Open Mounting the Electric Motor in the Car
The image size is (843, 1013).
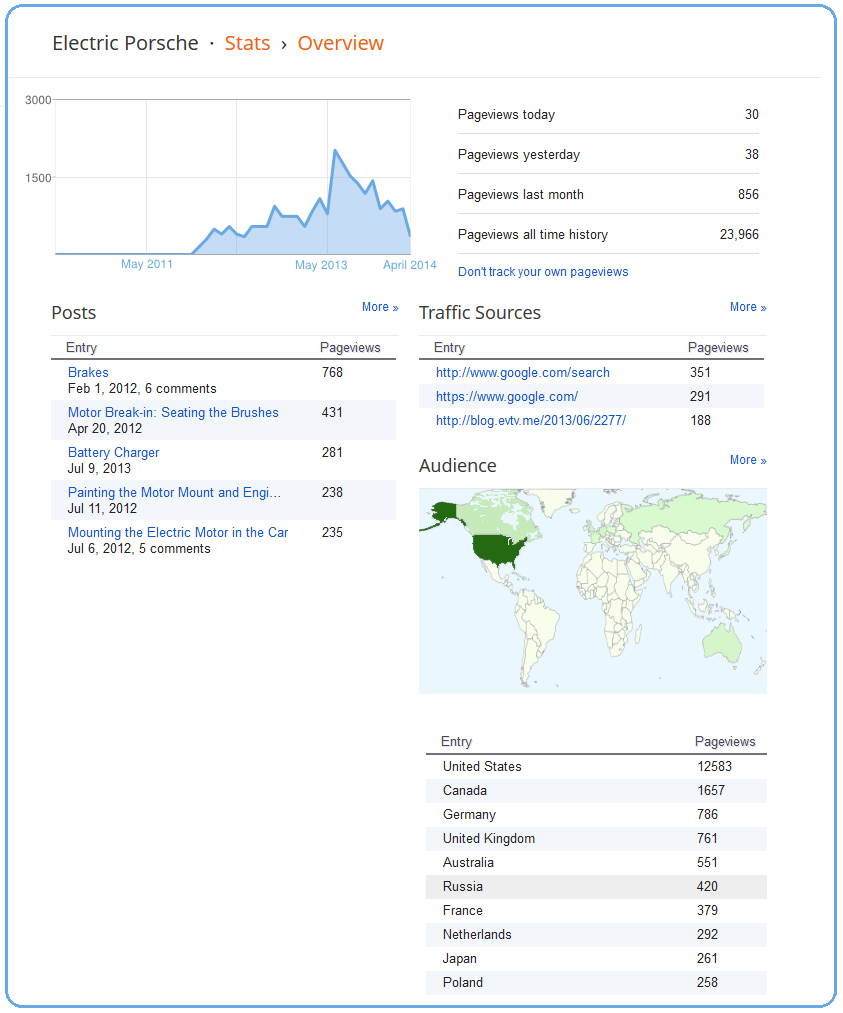(x=178, y=533)
